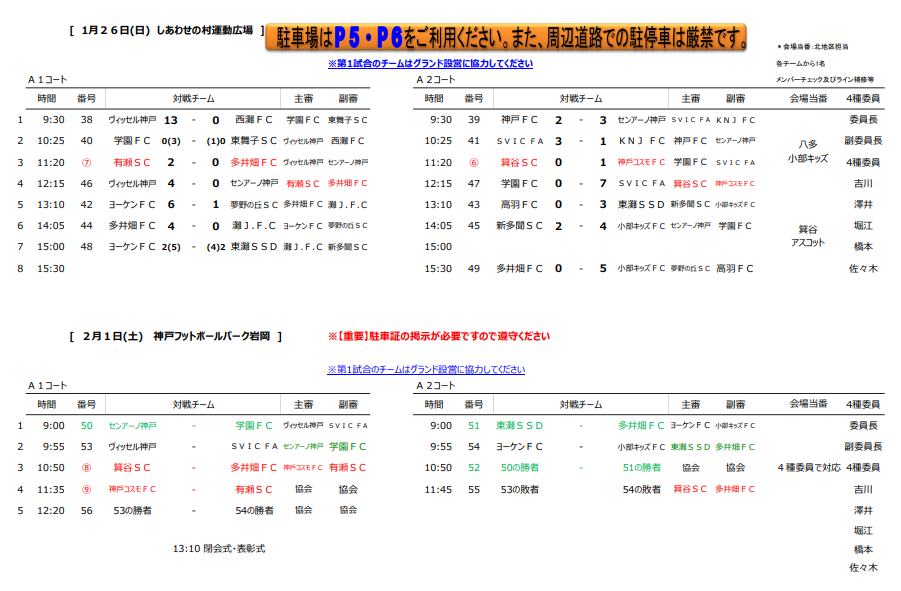The width and height of the screenshot is (901, 591).
Task: Click the green match number 52
Action: (473, 468)
